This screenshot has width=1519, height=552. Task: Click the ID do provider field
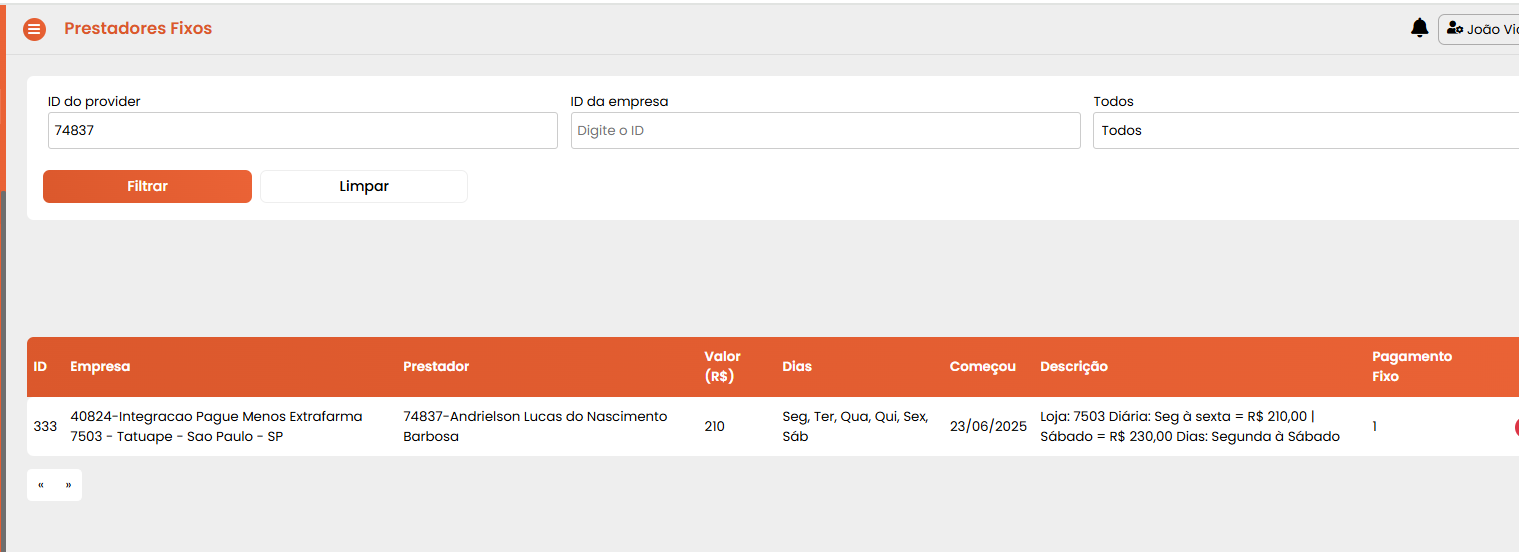302,130
